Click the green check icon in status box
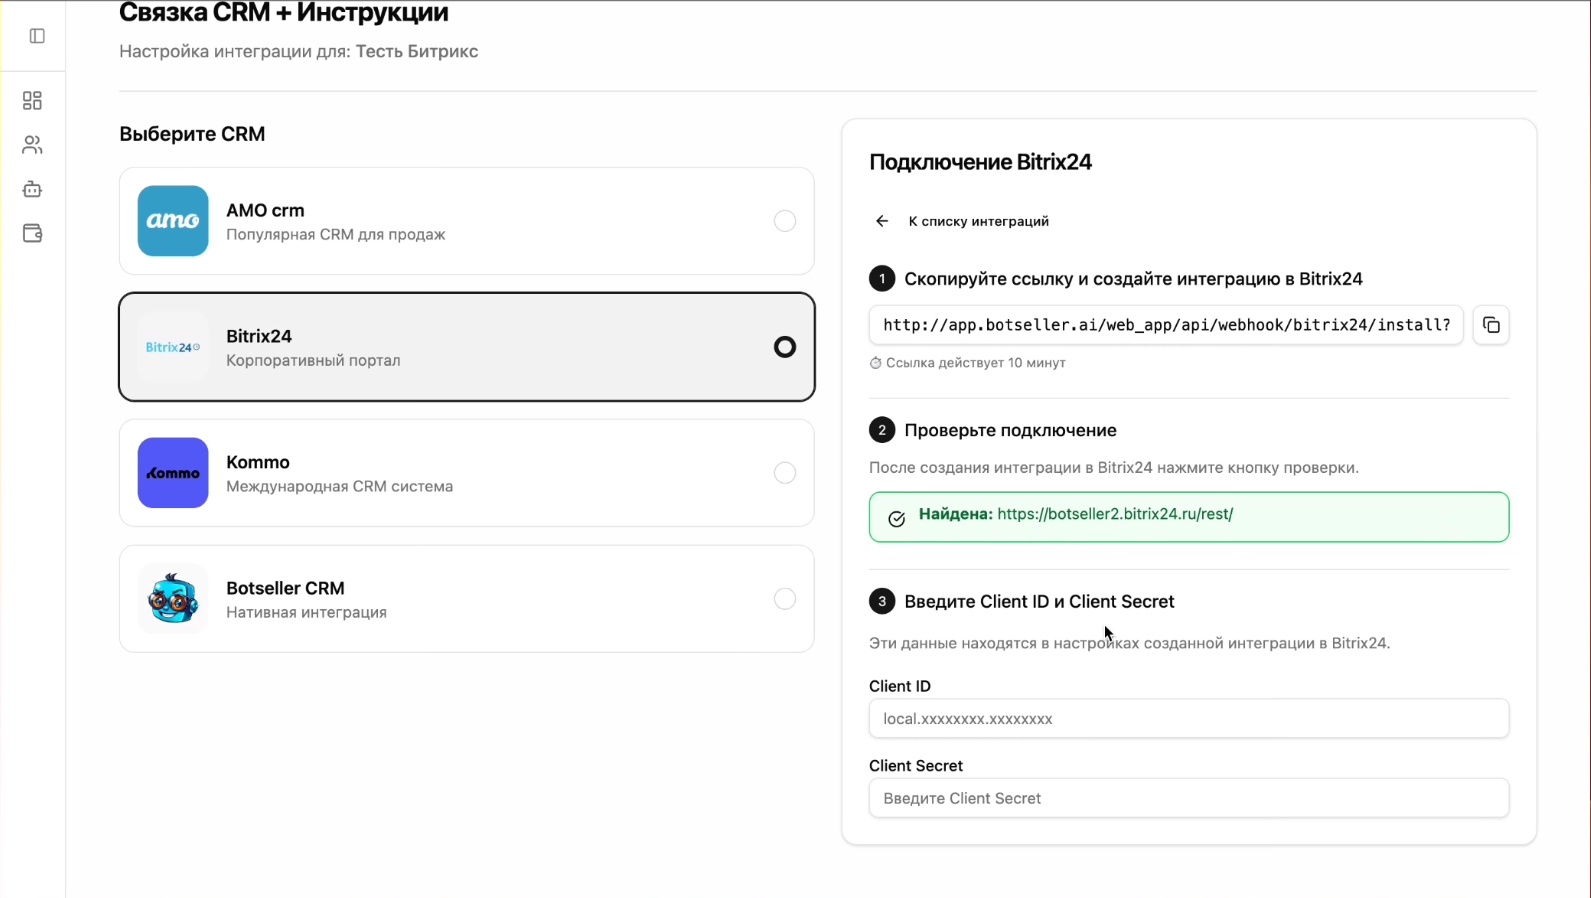 click(x=897, y=518)
